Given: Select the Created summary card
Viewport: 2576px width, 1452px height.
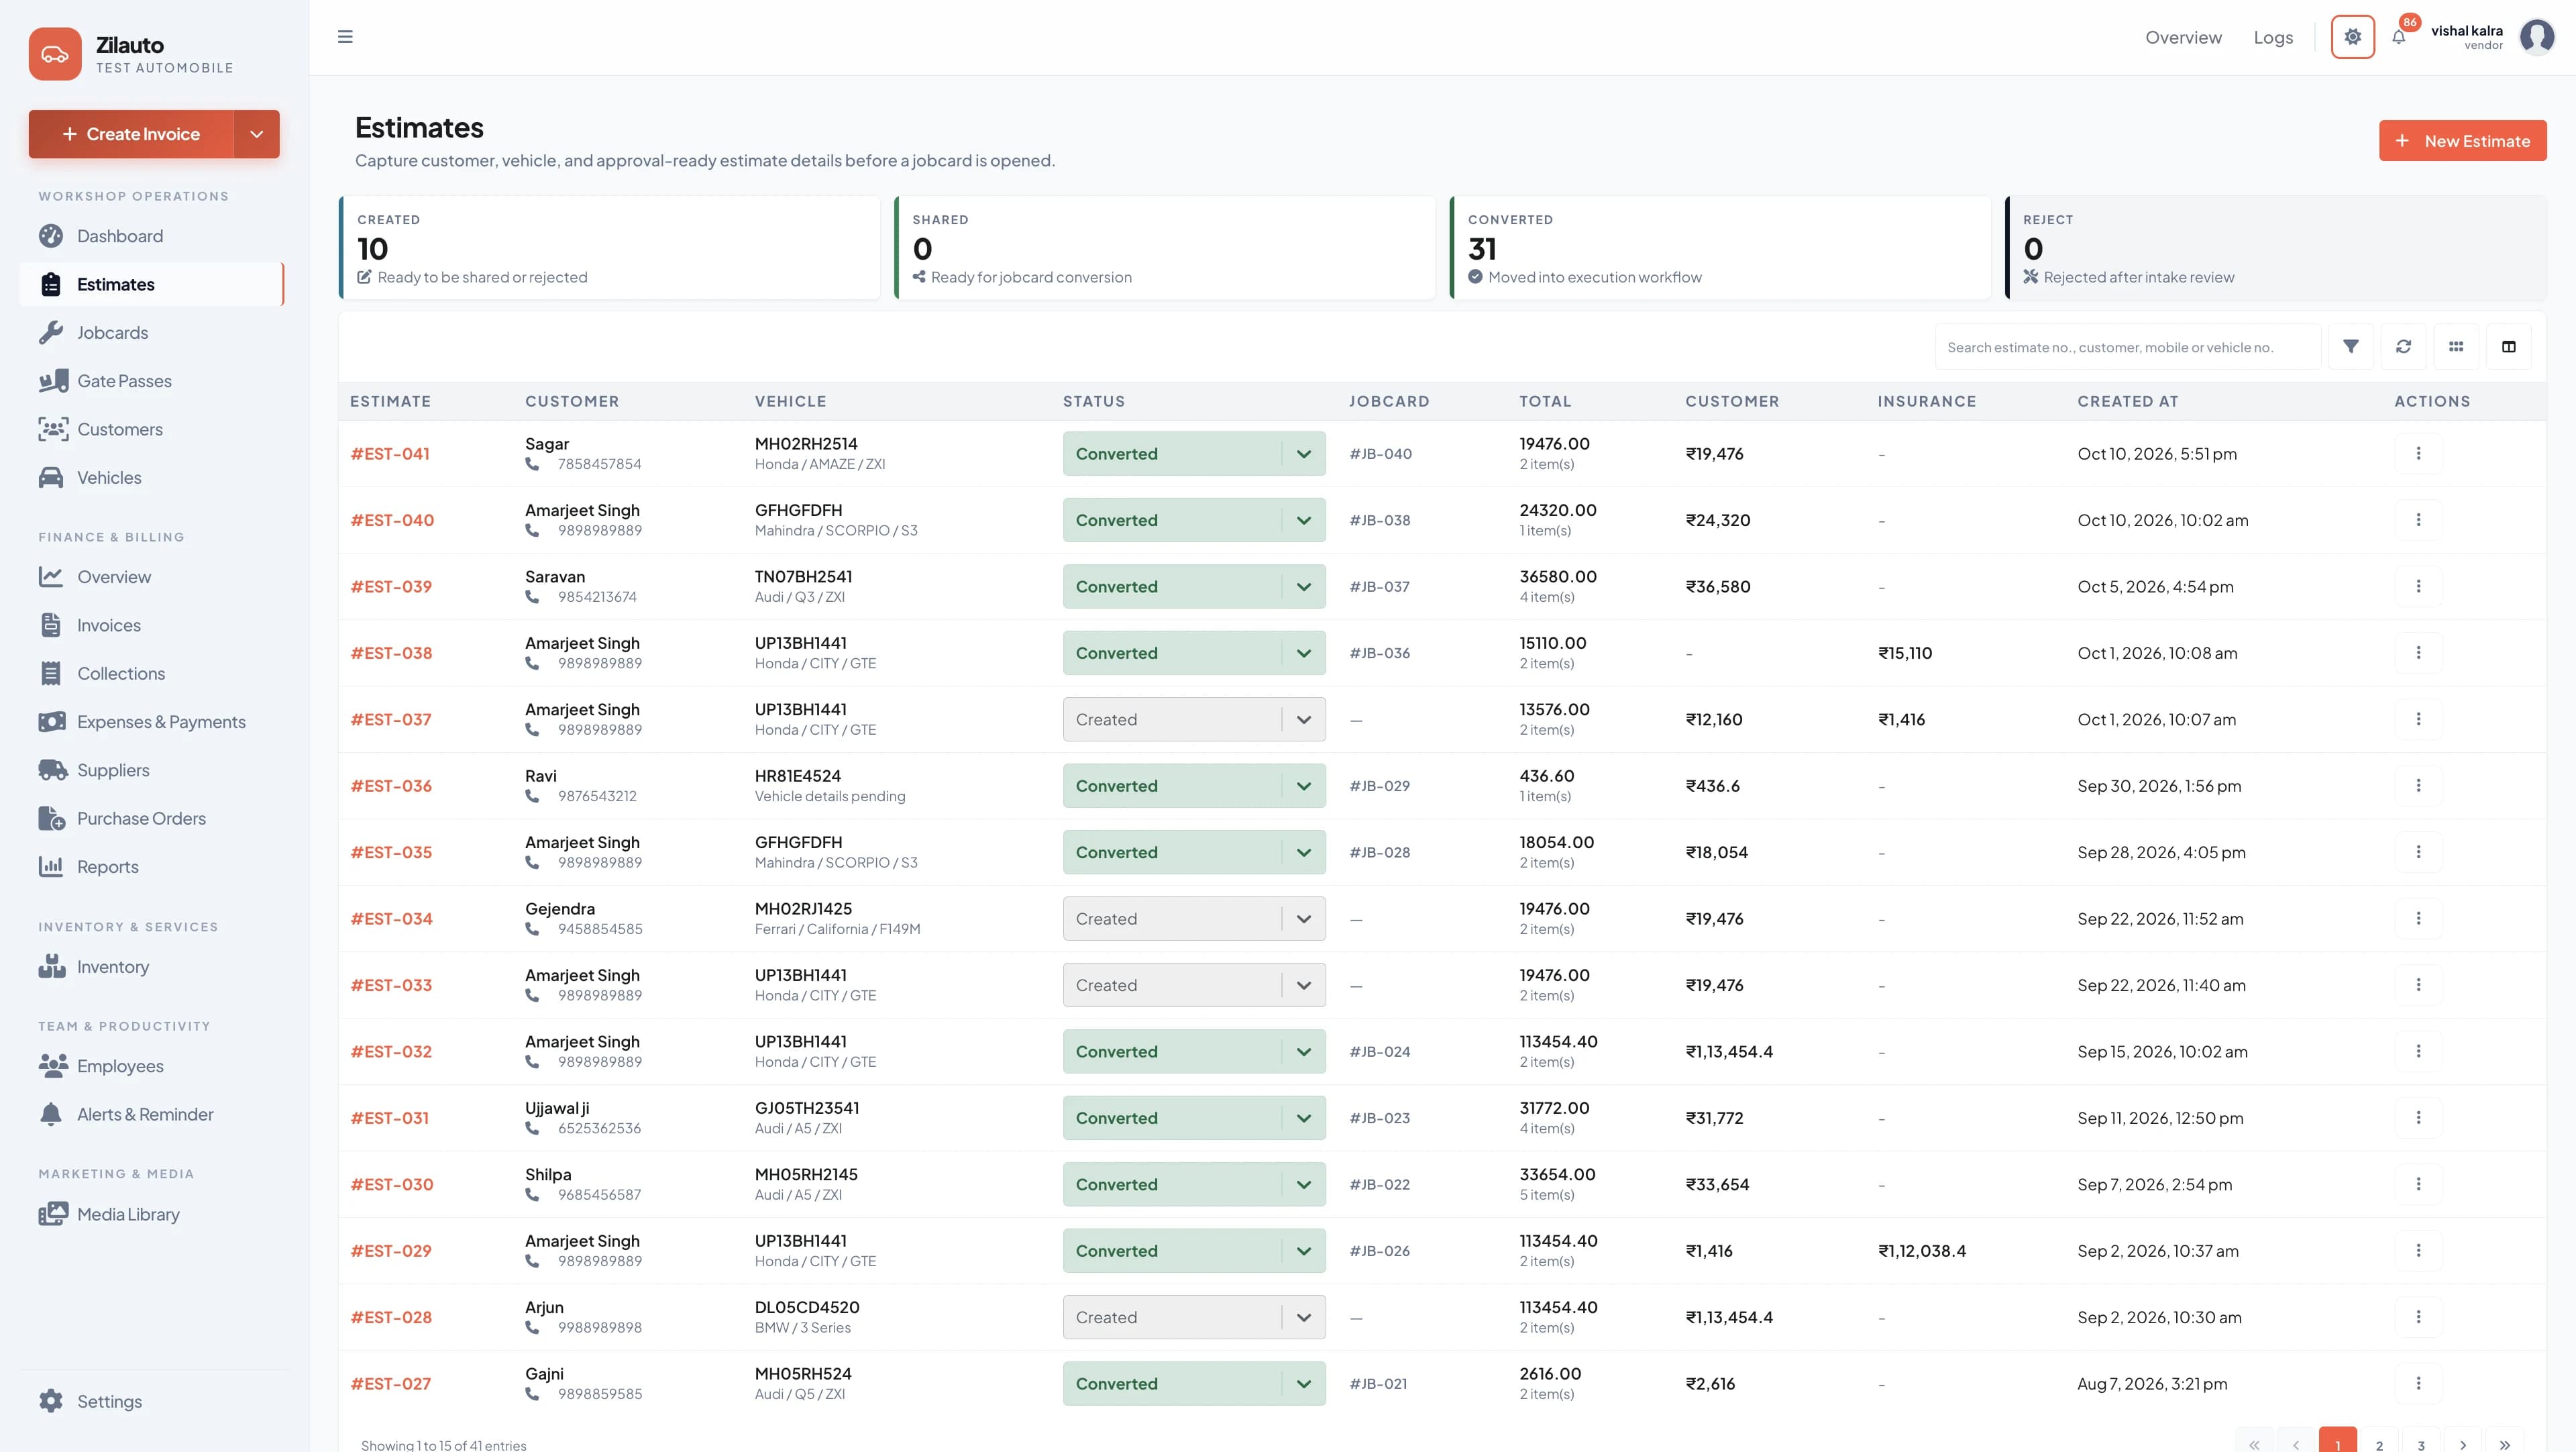Looking at the screenshot, I should pyautogui.click(x=609, y=247).
